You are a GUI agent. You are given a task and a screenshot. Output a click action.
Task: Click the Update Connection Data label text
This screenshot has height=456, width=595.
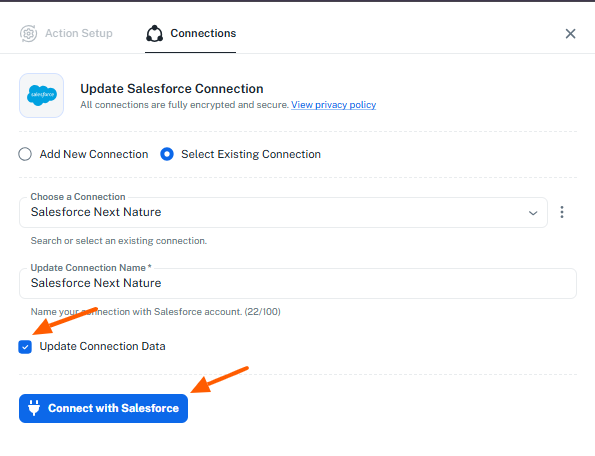pos(102,346)
